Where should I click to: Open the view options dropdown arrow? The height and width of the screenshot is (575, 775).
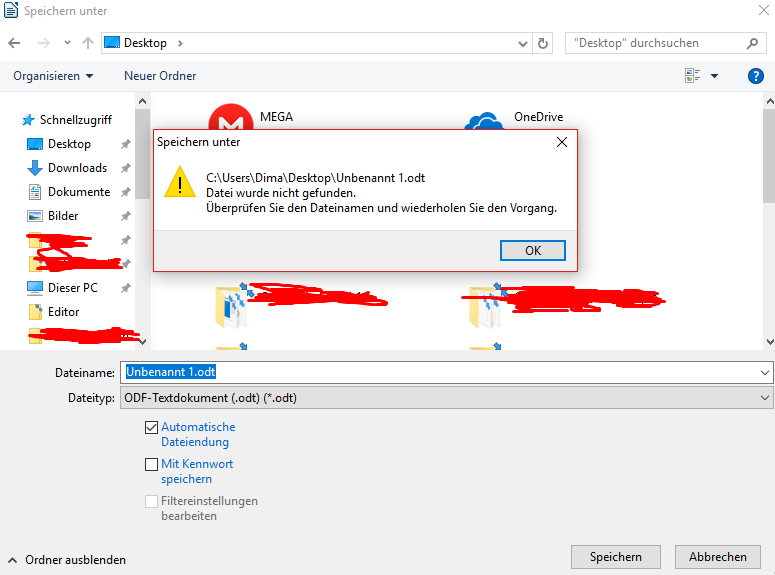pyautogui.click(x=714, y=76)
